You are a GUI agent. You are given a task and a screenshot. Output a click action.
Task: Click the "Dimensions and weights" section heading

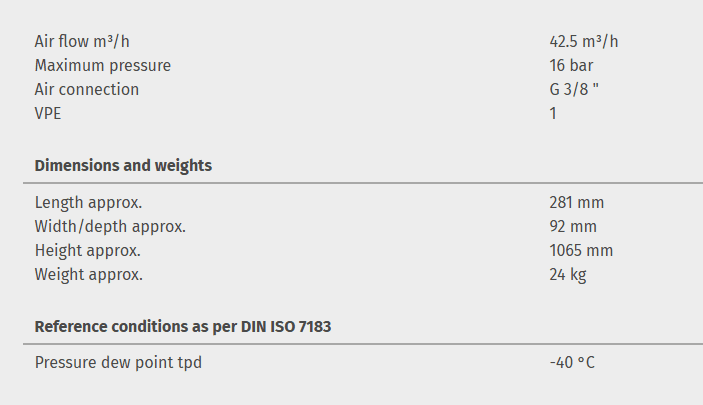(123, 165)
